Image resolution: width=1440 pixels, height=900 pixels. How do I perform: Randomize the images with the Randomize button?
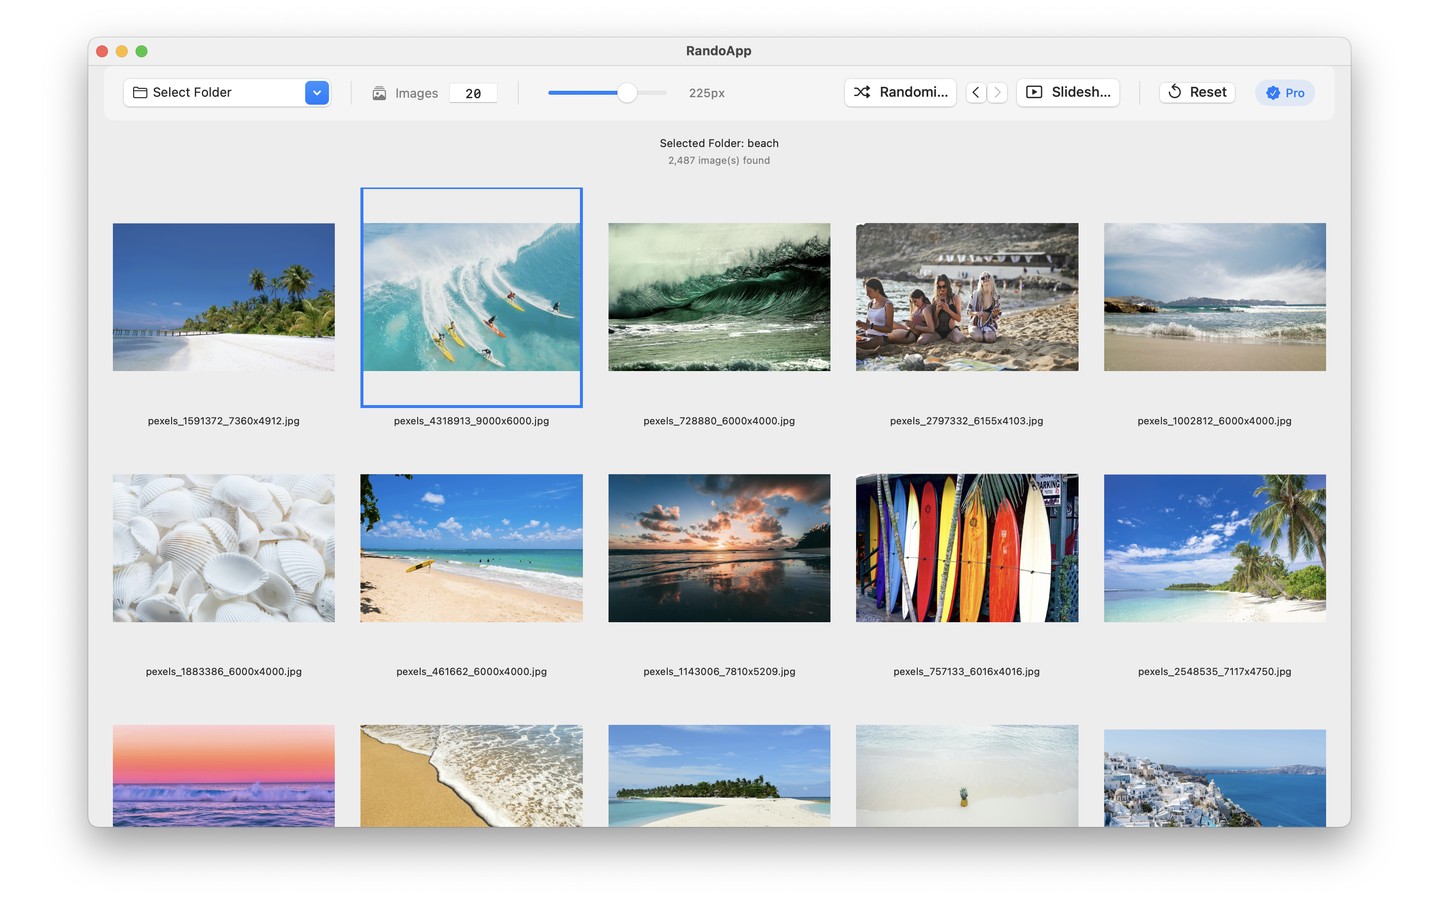[898, 92]
